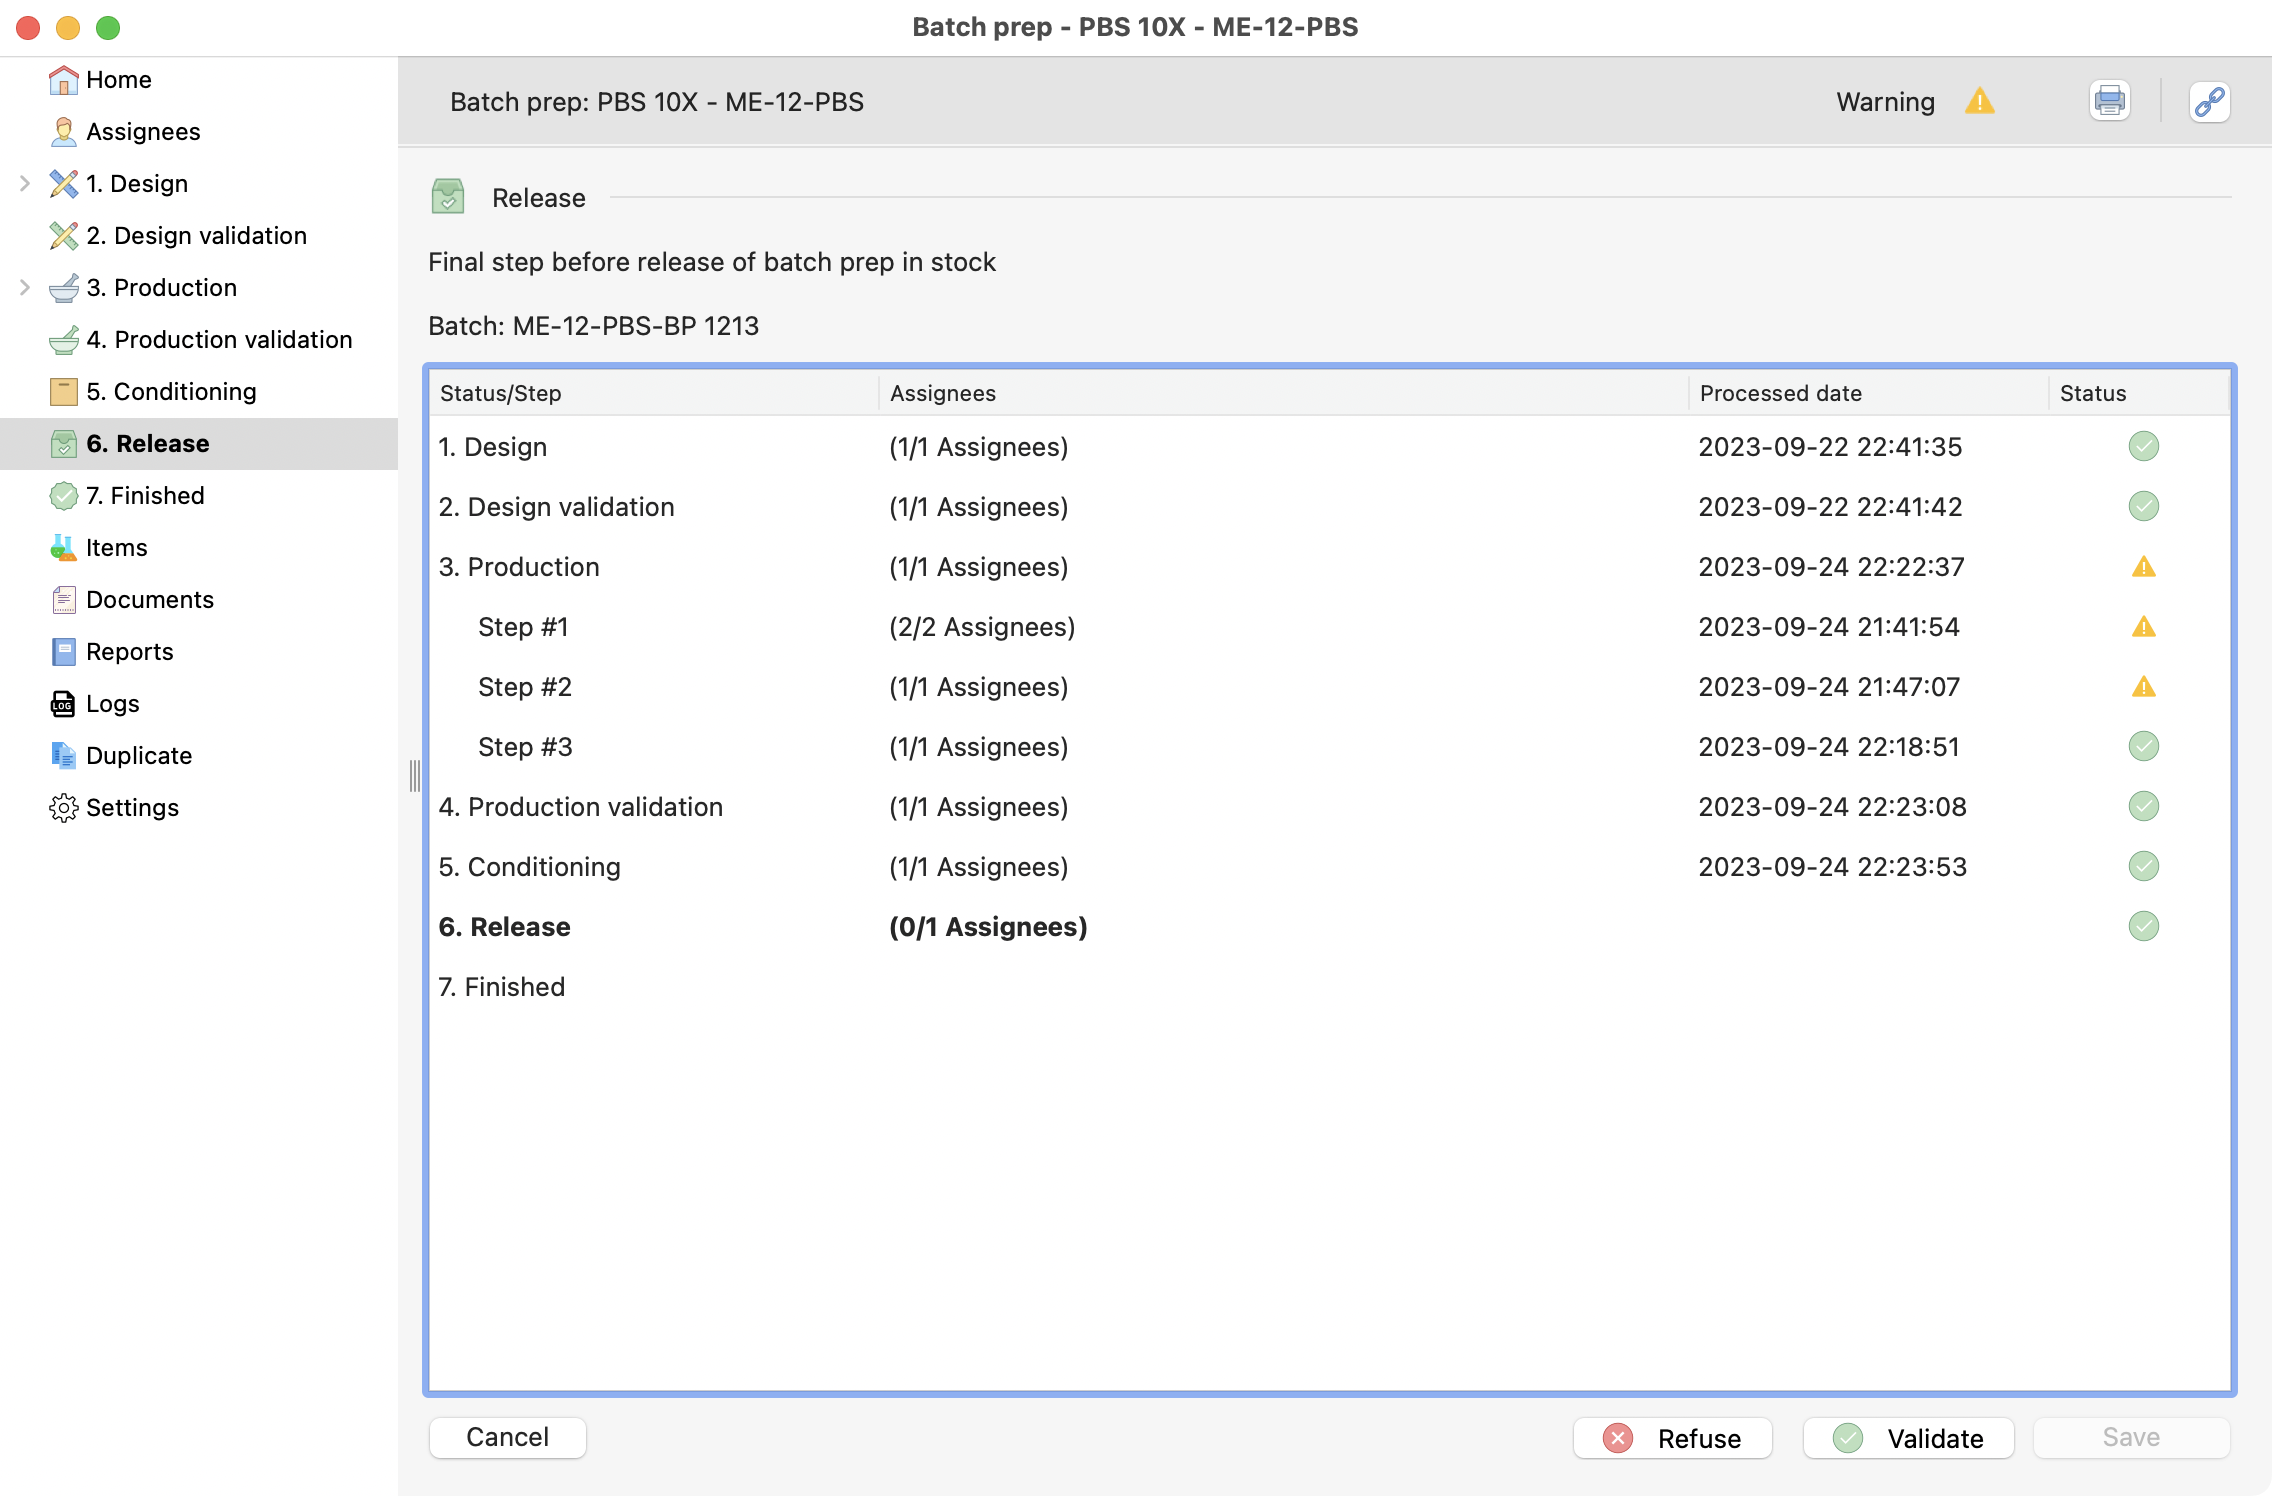This screenshot has height=1496, width=2272.
Task: Click the Warning label in header
Action: click(x=1885, y=102)
